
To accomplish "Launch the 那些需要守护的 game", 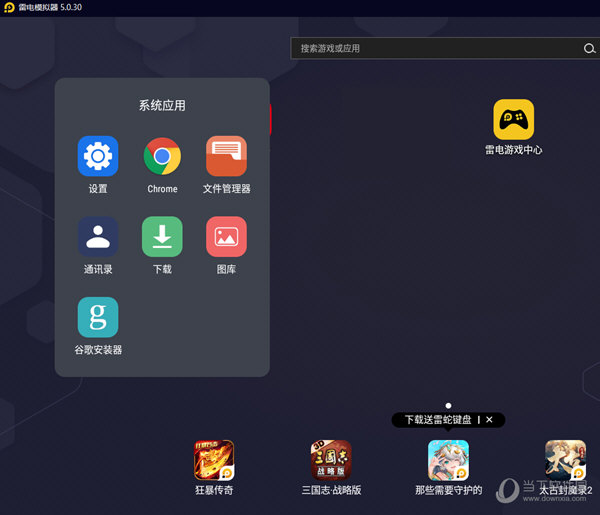I will [x=448, y=460].
